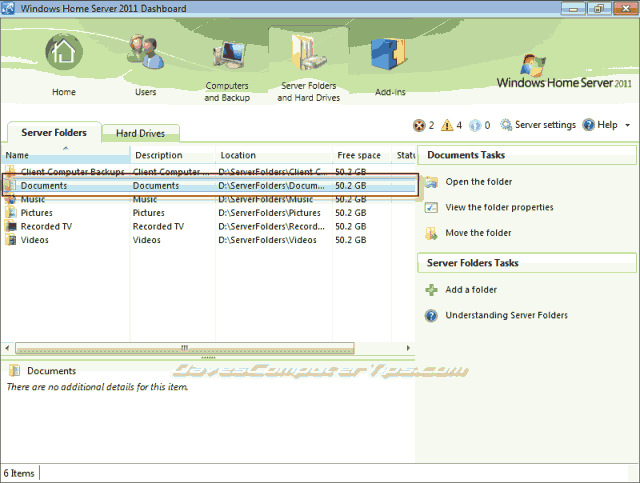Click the Recorded TV description cell
The height and width of the screenshot is (483, 640).
[158, 226]
